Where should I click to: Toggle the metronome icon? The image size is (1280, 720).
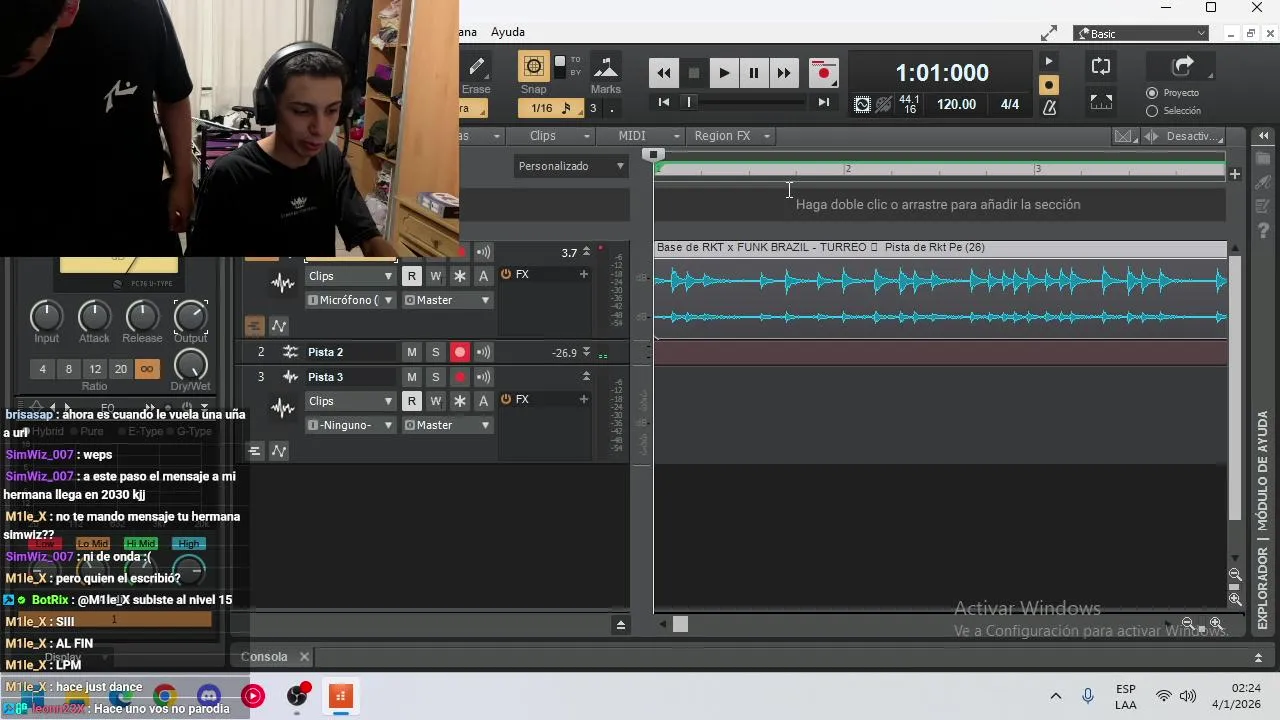pos(1049,107)
